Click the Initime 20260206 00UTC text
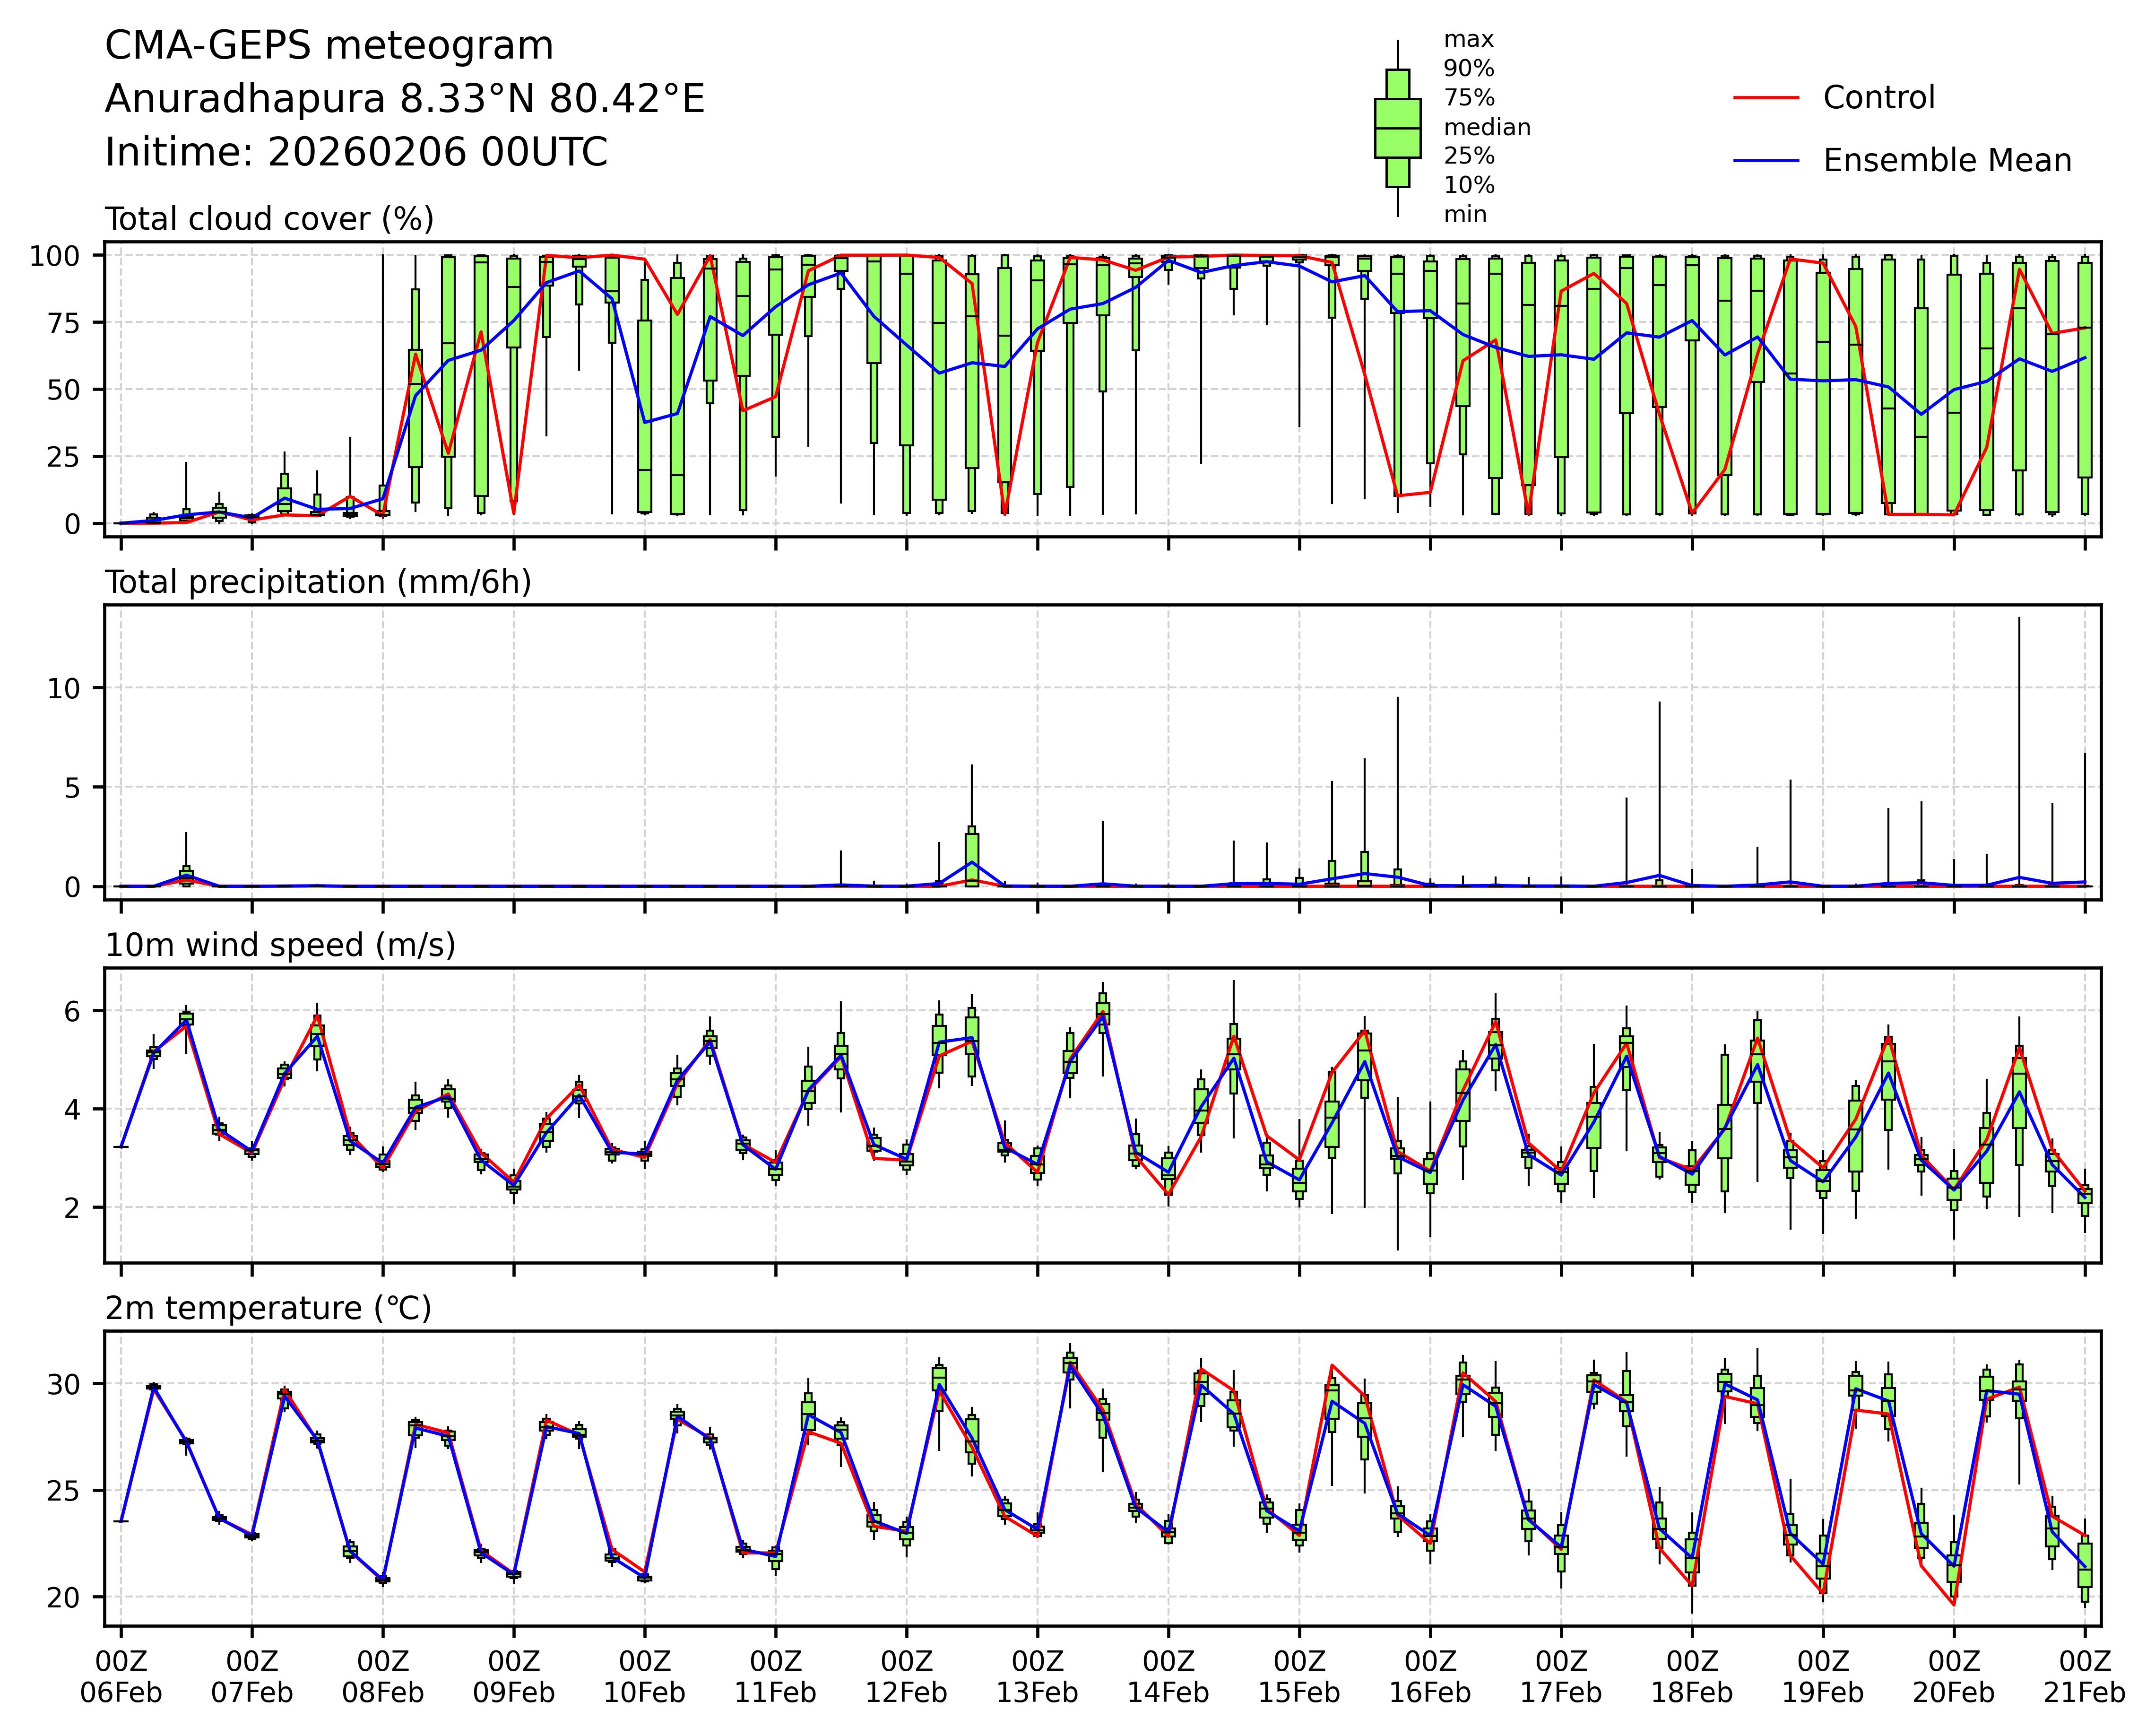Screen dimensions: 2155x1736 coord(356,152)
